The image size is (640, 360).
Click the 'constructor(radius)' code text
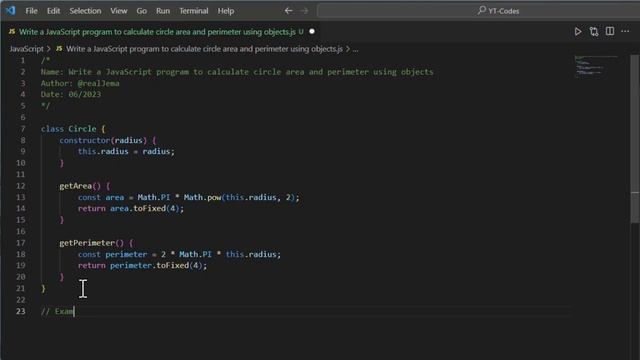103,140
